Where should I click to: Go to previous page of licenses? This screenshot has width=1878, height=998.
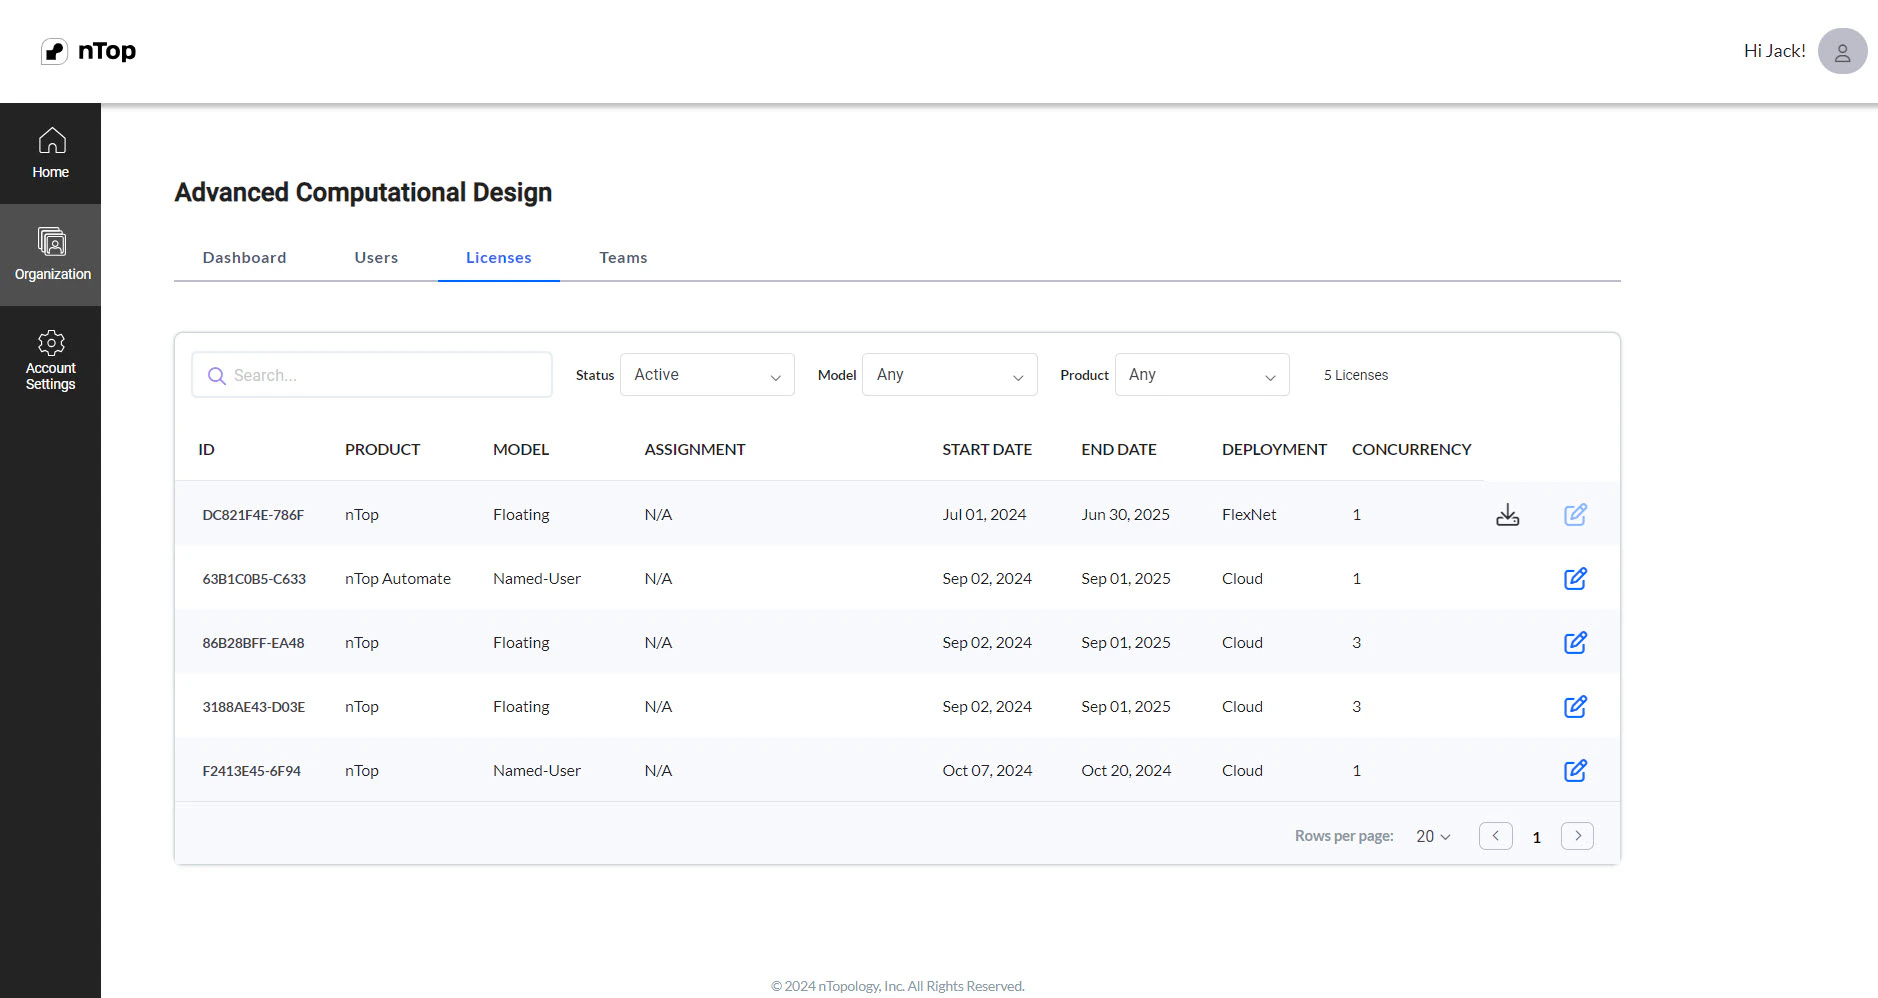coord(1496,836)
